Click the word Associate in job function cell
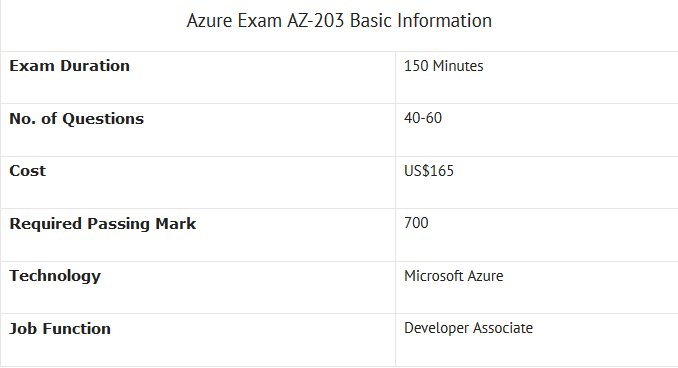 click(x=503, y=328)
